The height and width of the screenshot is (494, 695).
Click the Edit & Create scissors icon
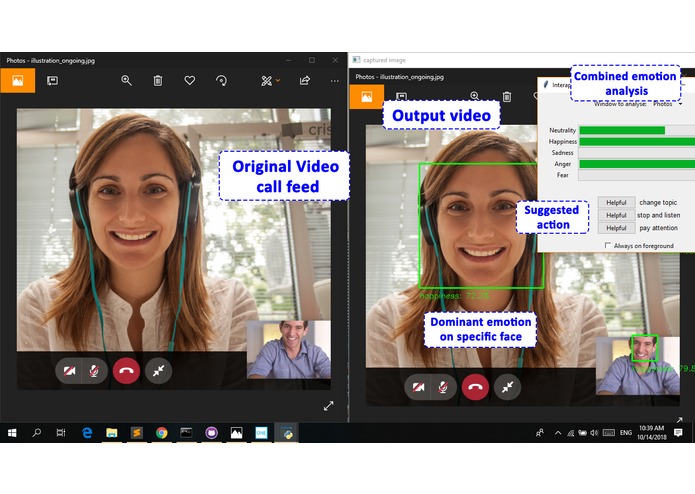pyautogui.click(x=266, y=81)
